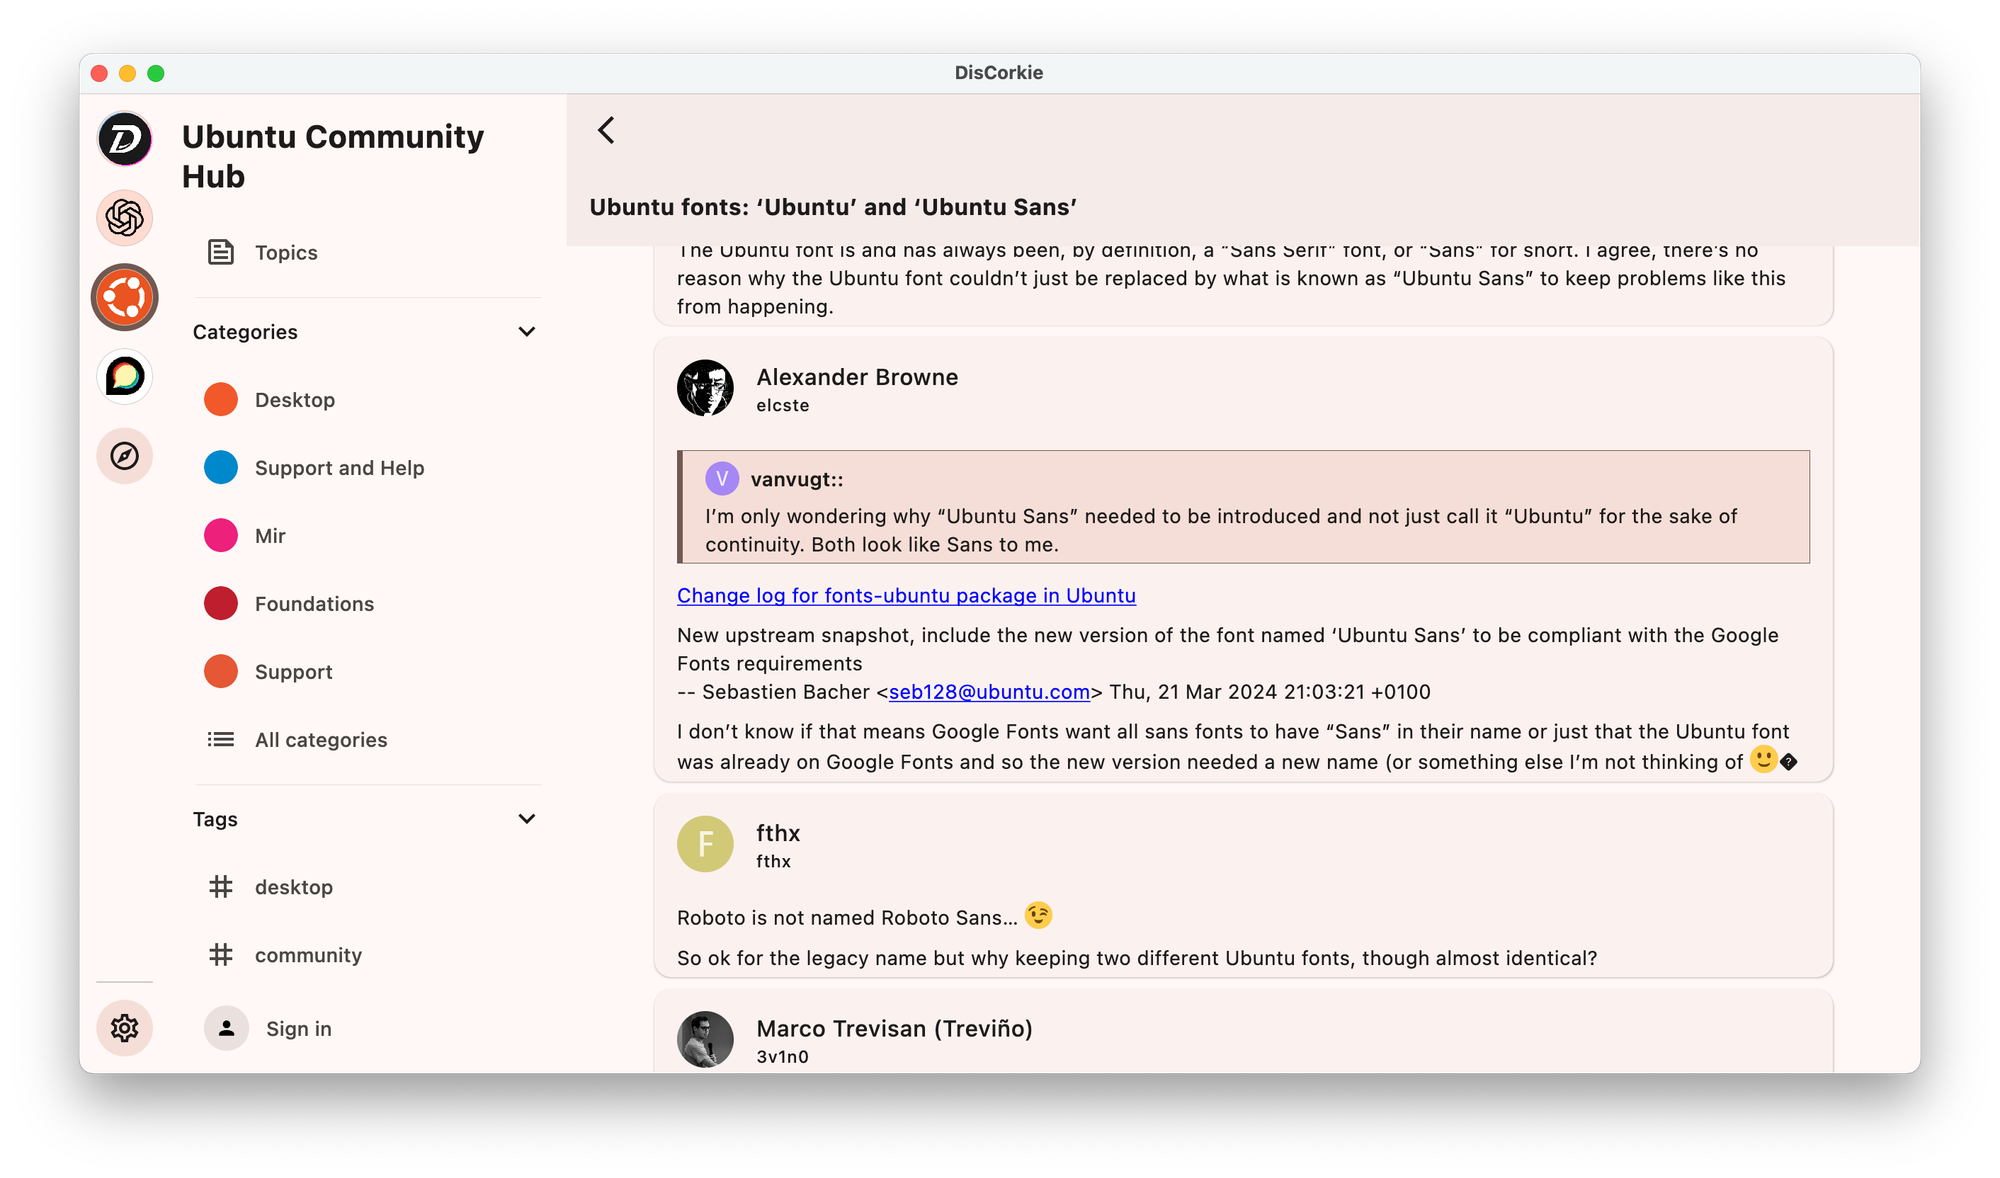Click the pink Mir category color dot

pyautogui.click(x=220, y=535)
